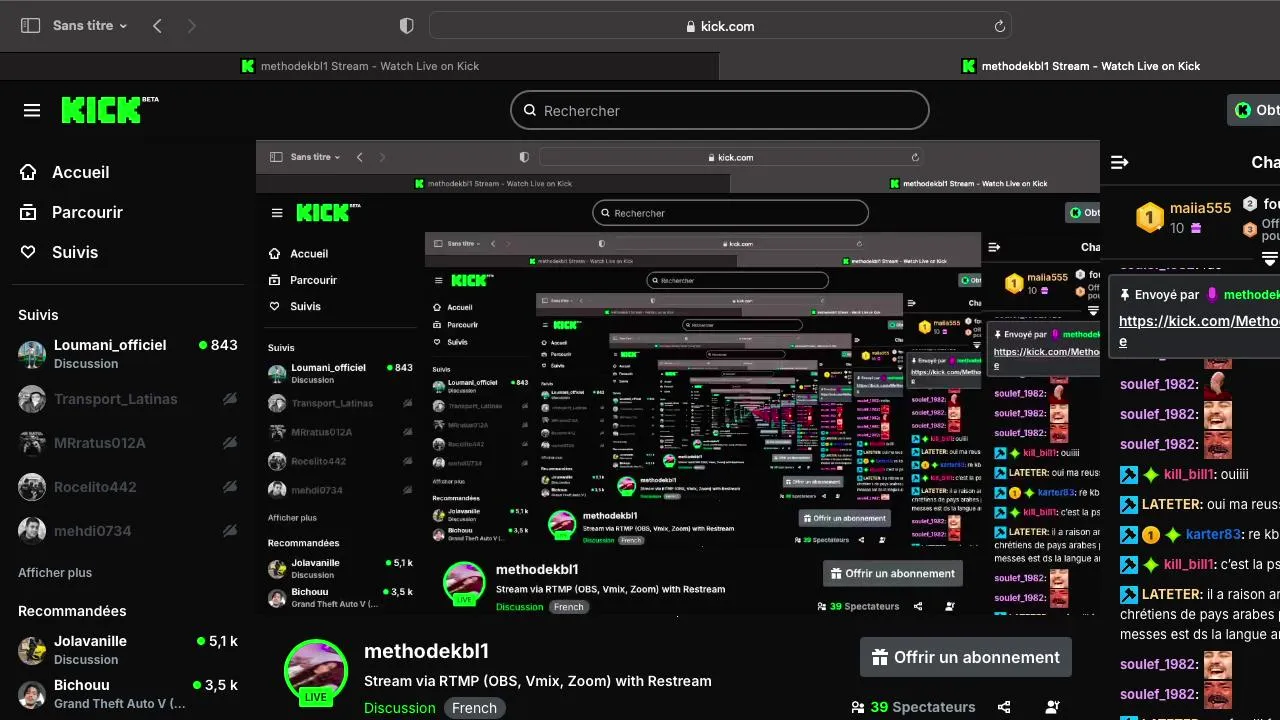The height and width of the screenshot is (720, 1280).
Task: Open the green Discussion category beside French
Action: [x=400, y=708]
